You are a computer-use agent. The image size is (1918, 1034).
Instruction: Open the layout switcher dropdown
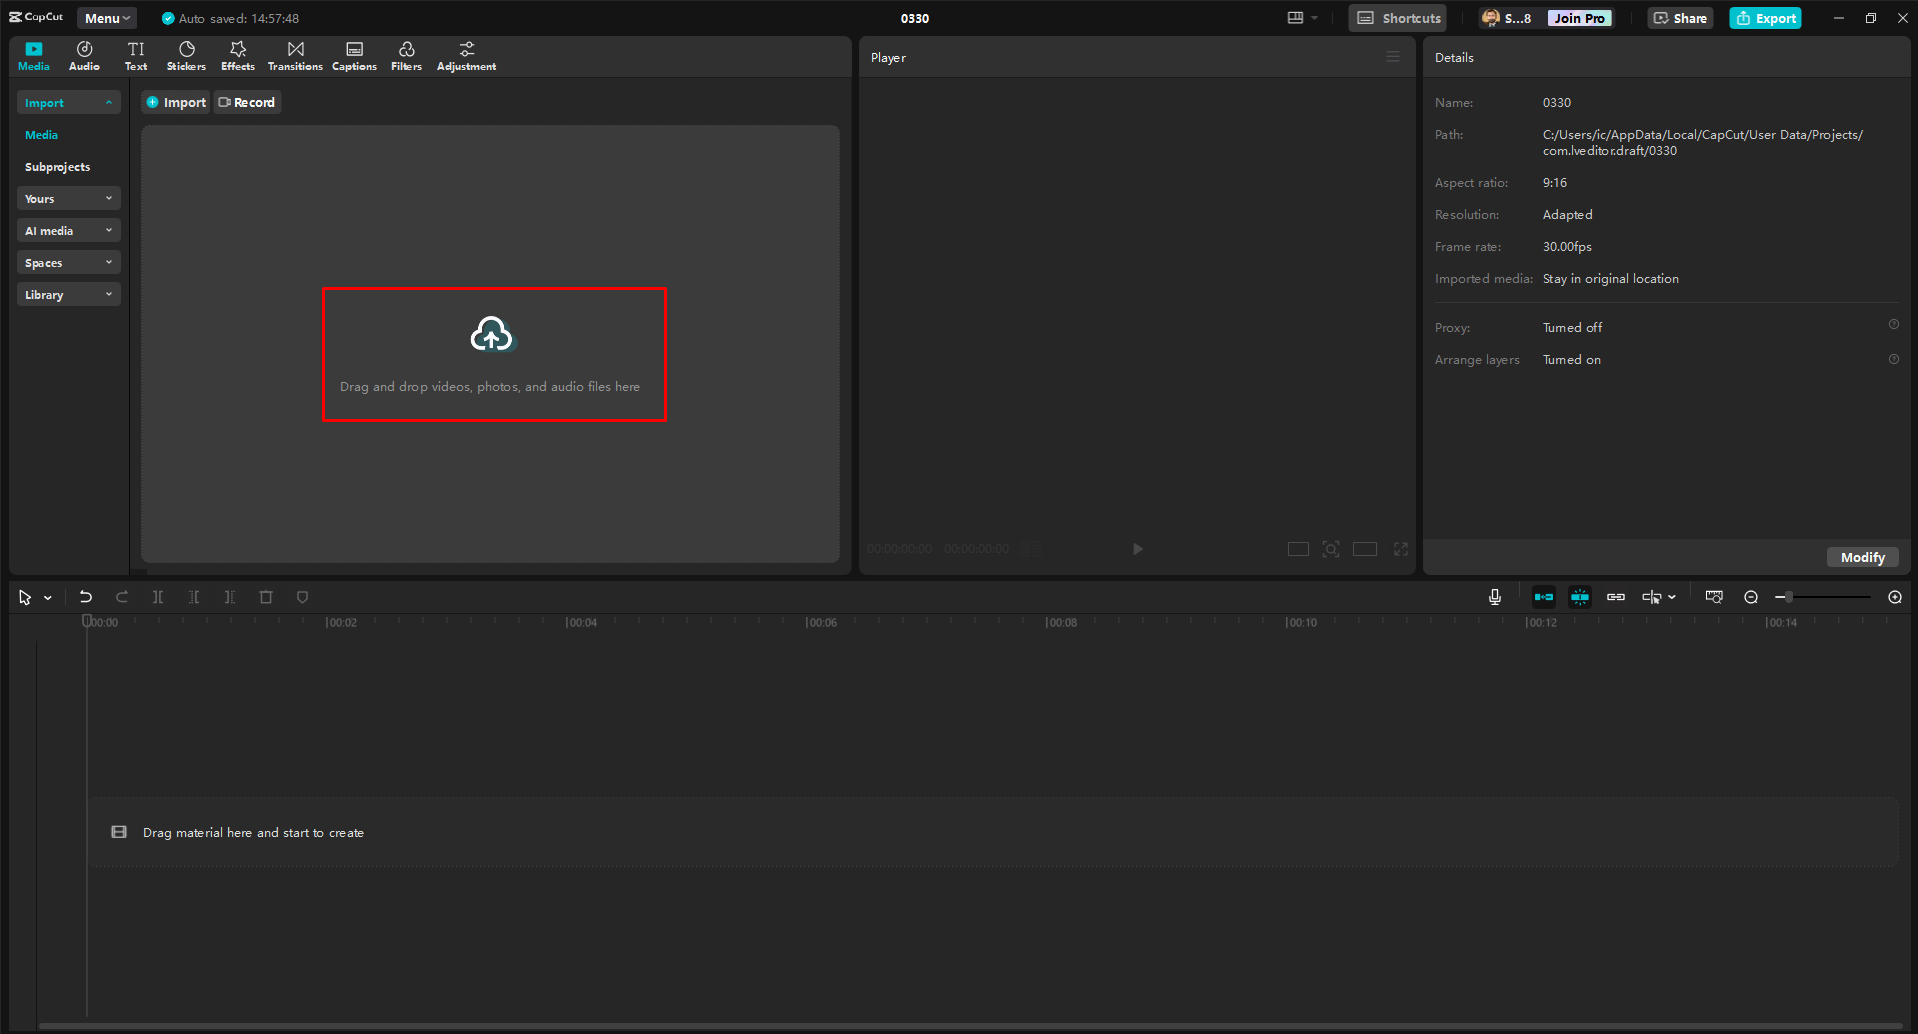(1302, 18)
